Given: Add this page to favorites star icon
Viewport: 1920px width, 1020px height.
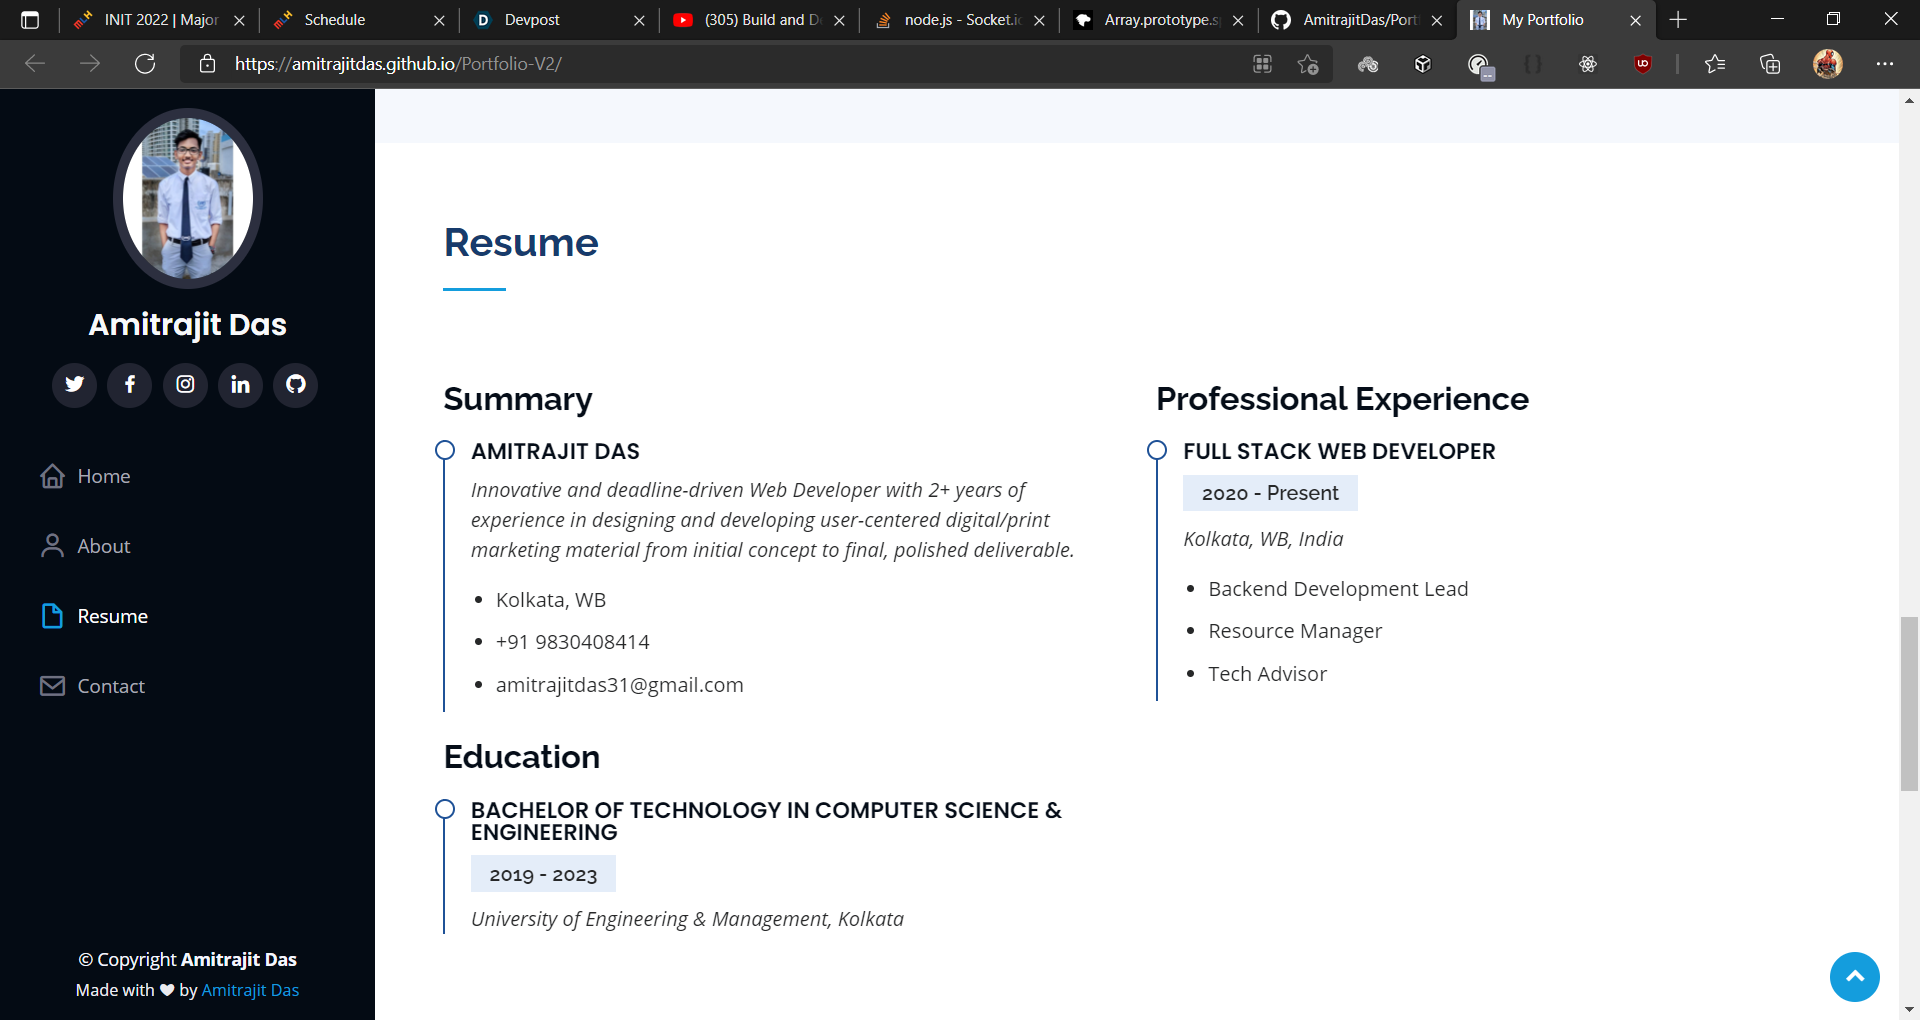Looking at the screenshot, I should click(x=1308, y=64).
